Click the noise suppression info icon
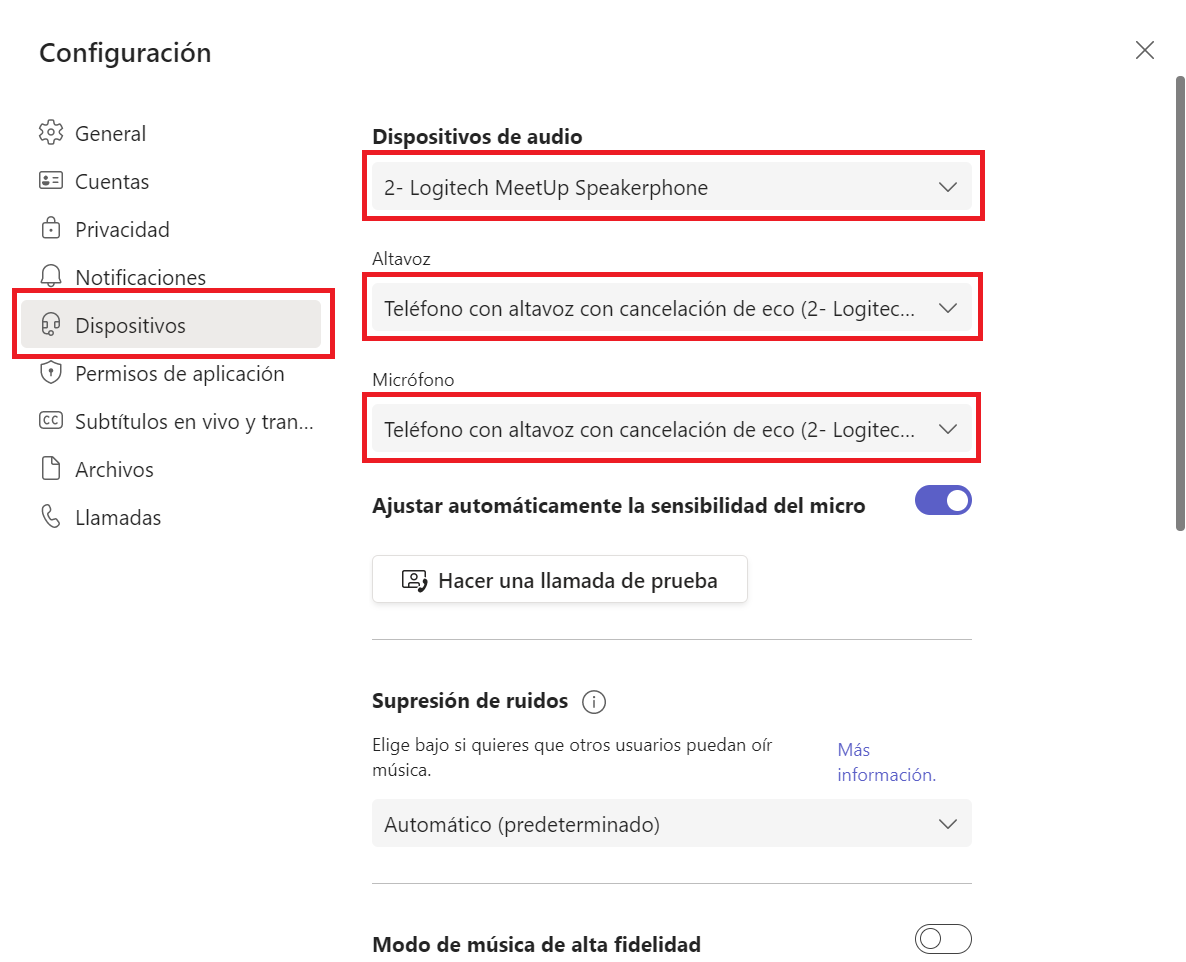 point(594,702)
